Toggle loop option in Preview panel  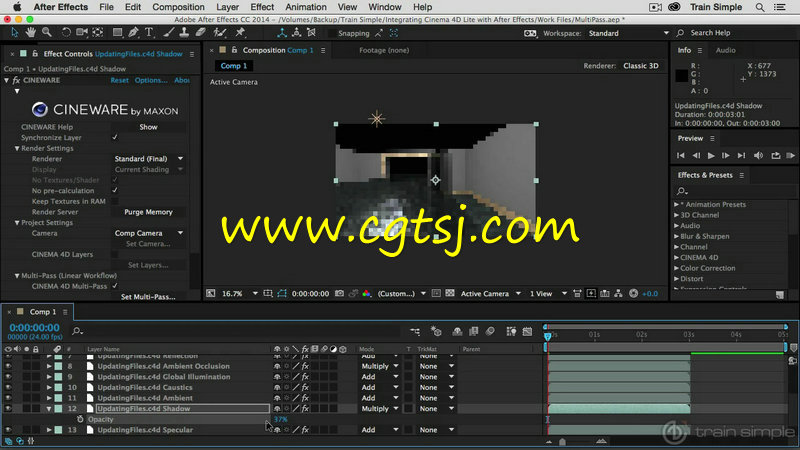tap(776, 156)
